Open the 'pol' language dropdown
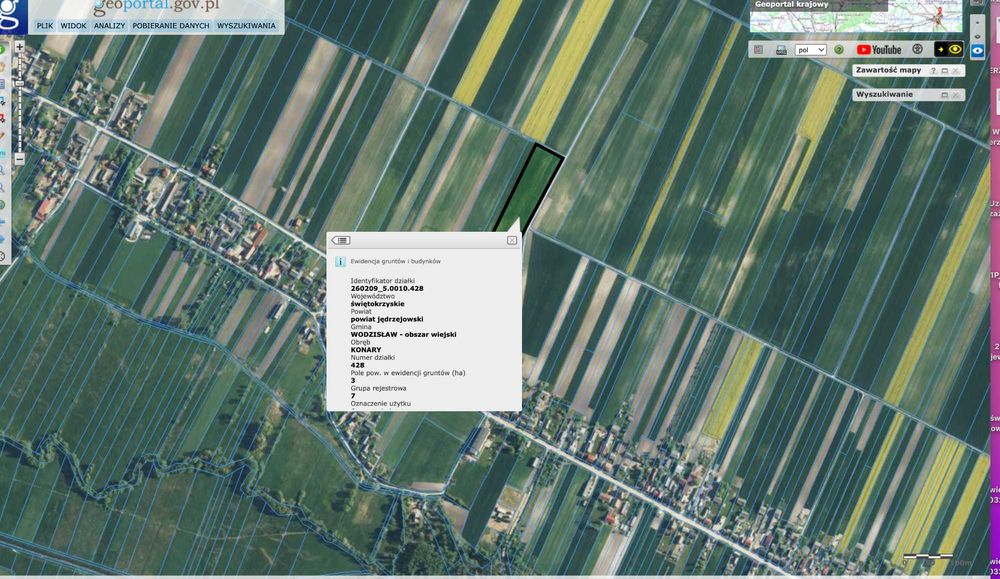Screen dimensions: 1000x579 tap(811, 50)
